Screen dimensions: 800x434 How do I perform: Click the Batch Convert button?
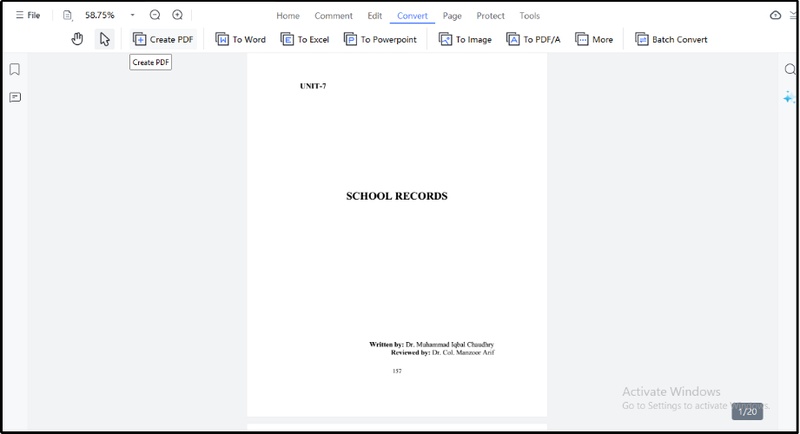click(671, 39)
